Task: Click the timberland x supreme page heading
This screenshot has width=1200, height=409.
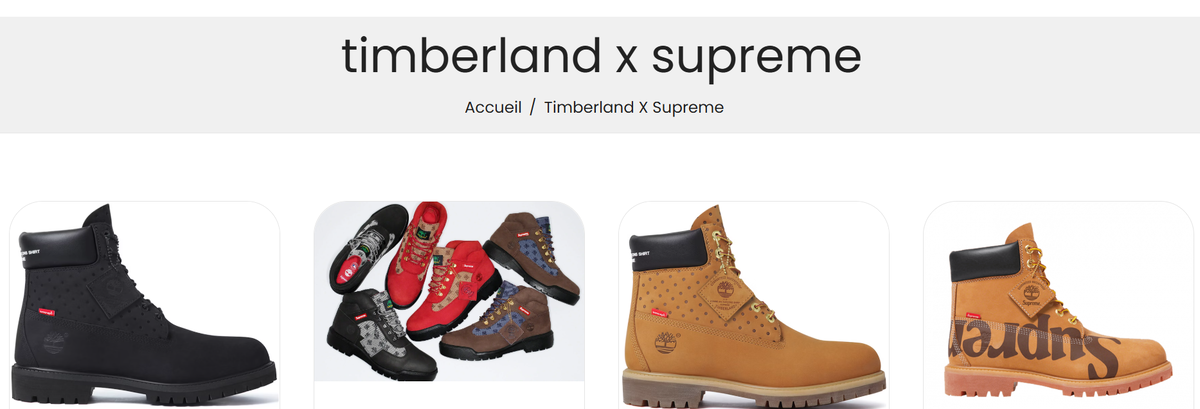Action: click(x=601, y=56)
